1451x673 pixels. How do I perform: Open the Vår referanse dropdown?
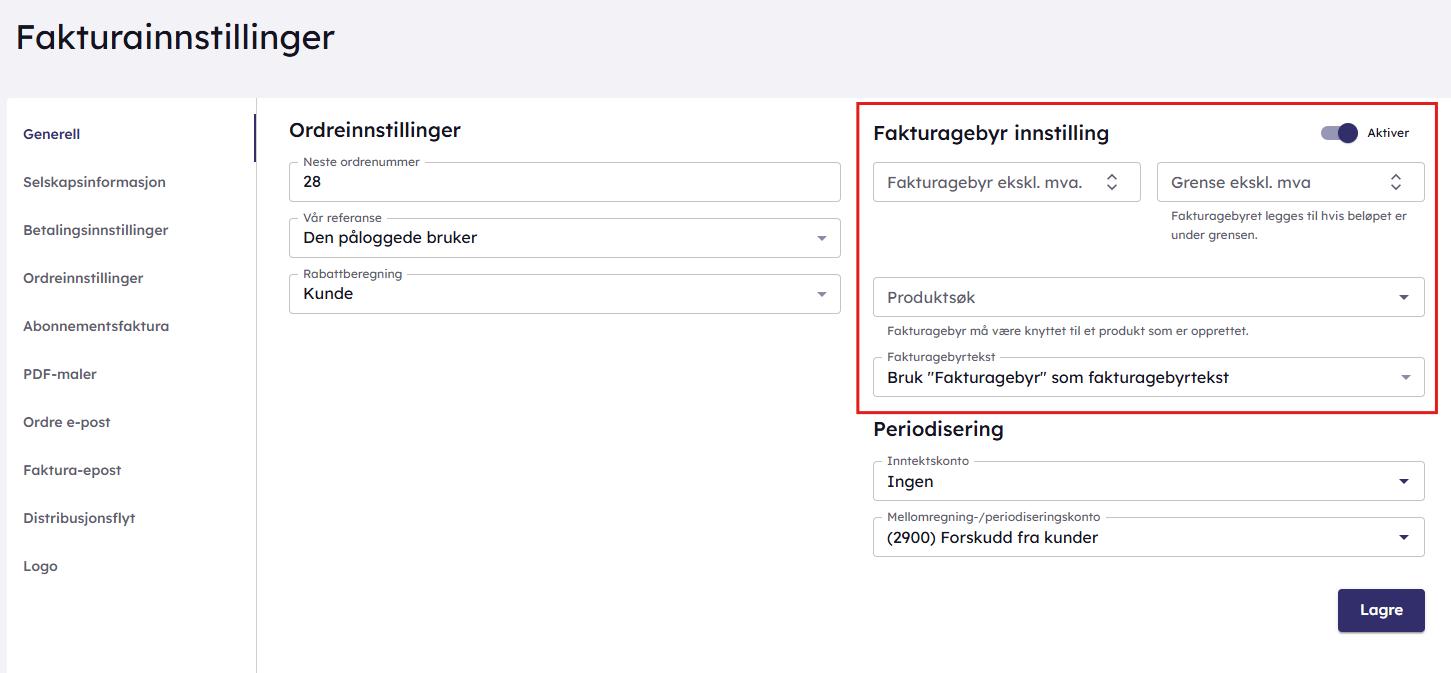click(821, 238)
